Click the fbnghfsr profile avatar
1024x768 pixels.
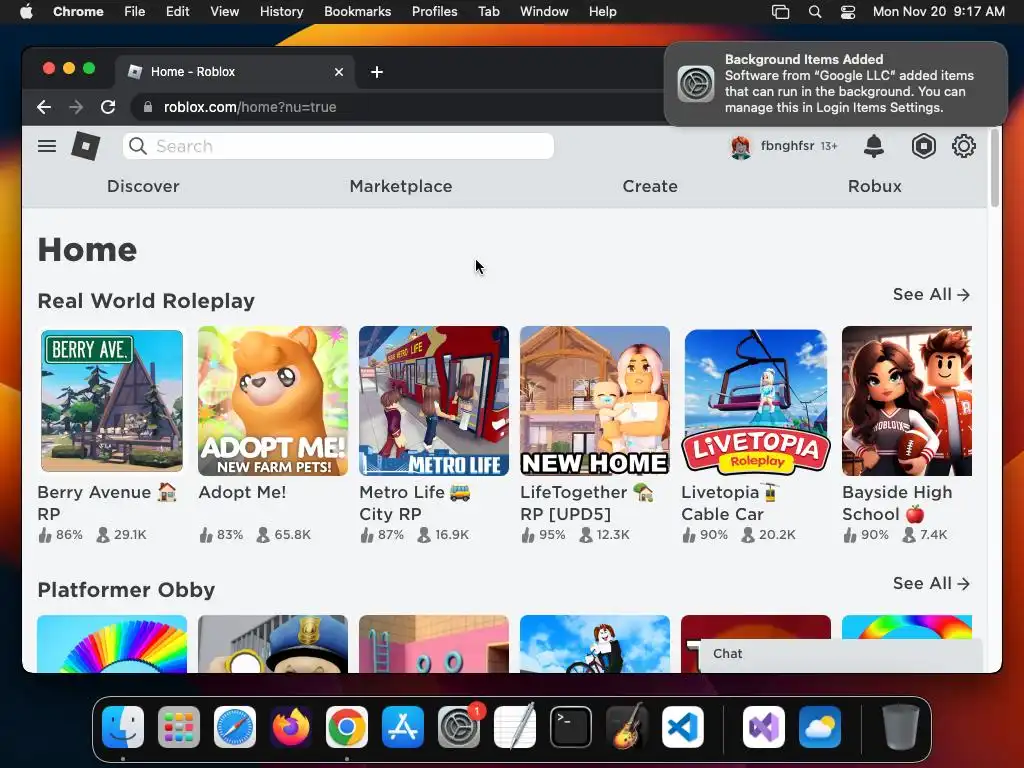coord(741,147)
